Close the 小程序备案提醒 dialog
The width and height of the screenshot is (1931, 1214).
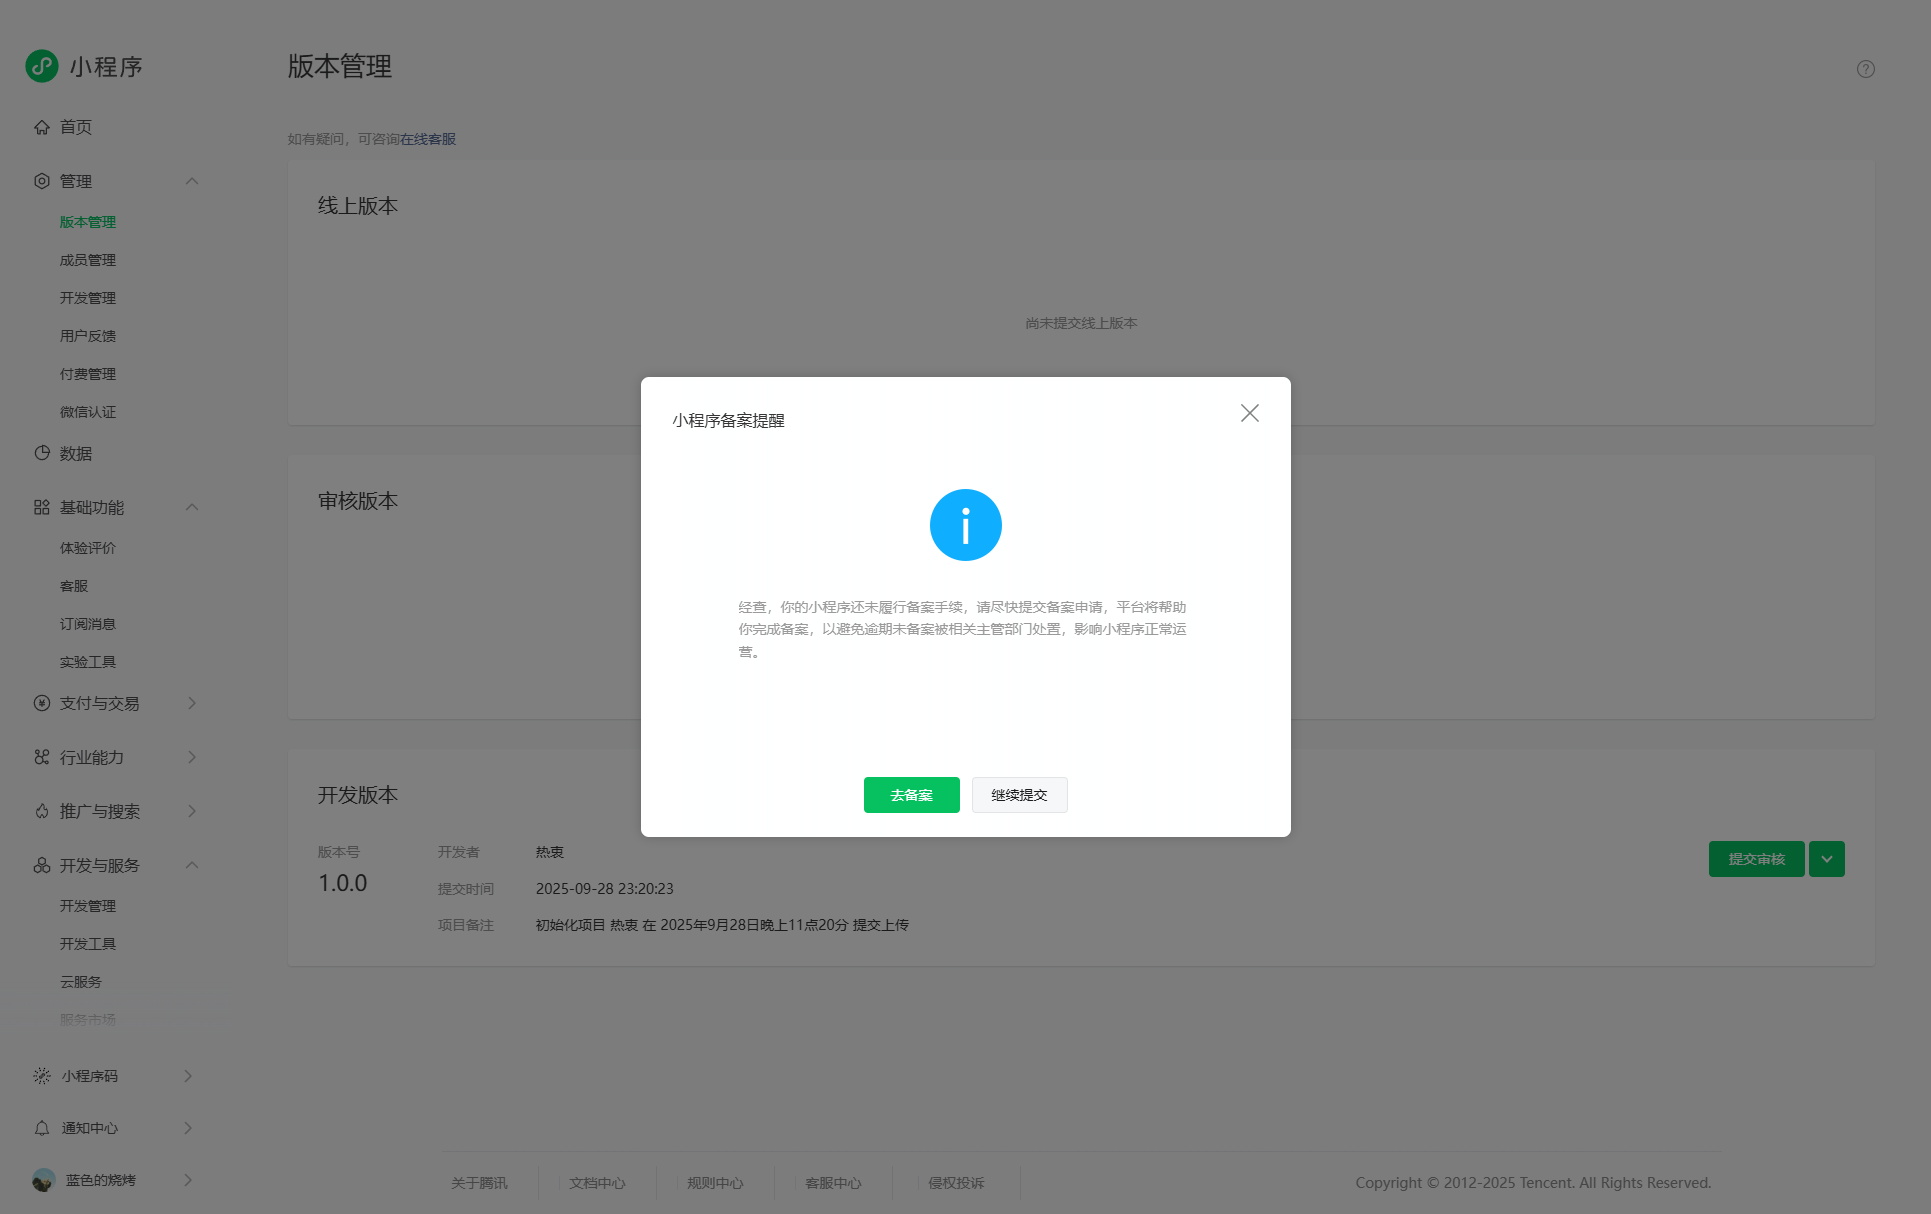tap(1250, 413)
